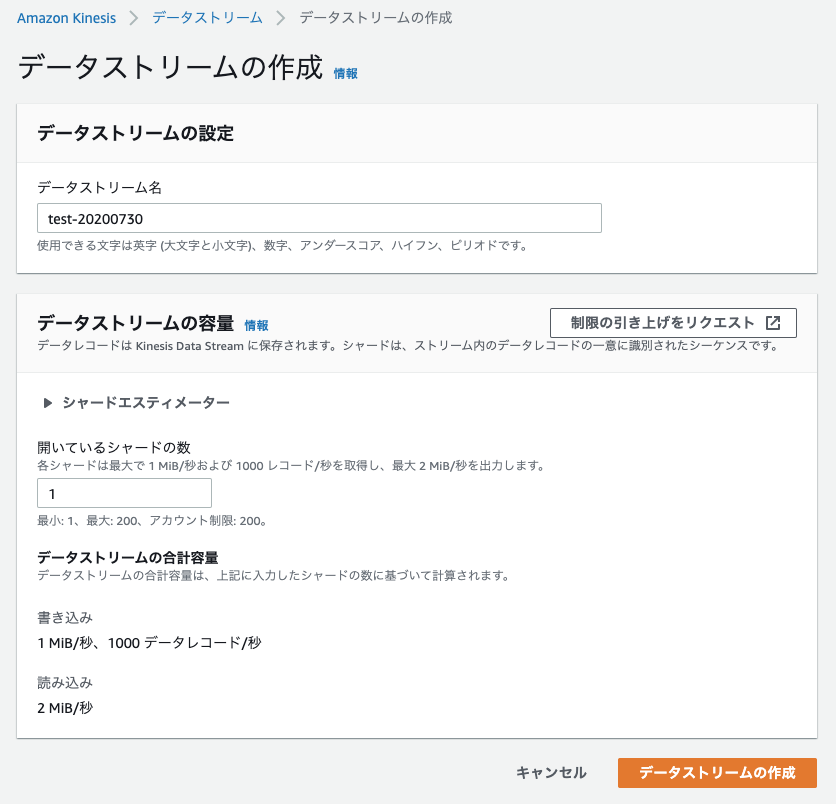Click the データストリームの容量 section heading
836x804 pixels.
pos(135,323)
